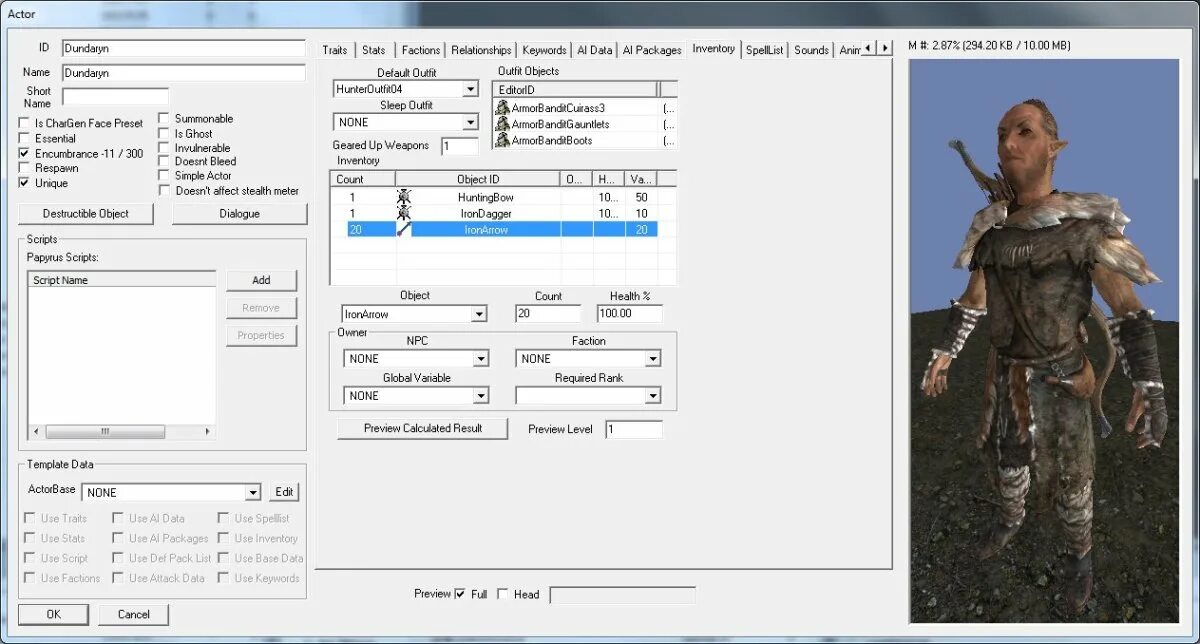1200x644 pixels.
Task: Switch to the AI Data tab
Action: coord(594,50)
